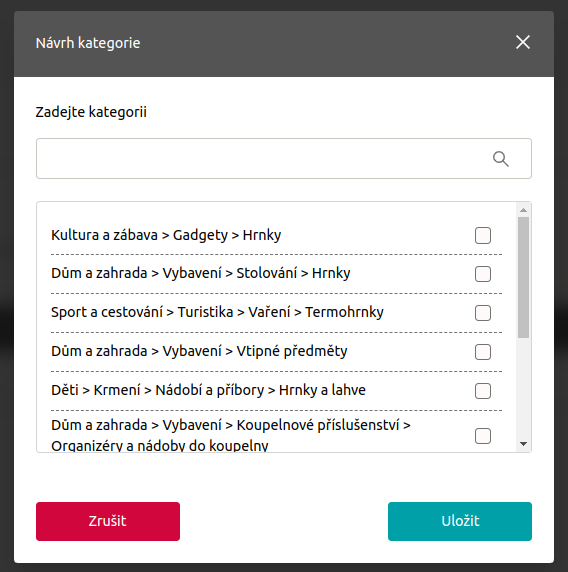Click the scrollbar down arrow
This screenshot has height=572, width=568.
(x=523, y=444)
